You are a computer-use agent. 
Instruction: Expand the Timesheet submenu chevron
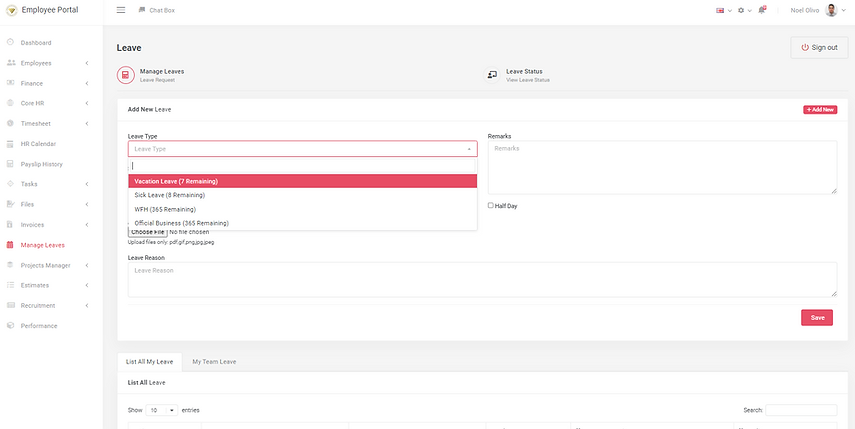(87, 124)
